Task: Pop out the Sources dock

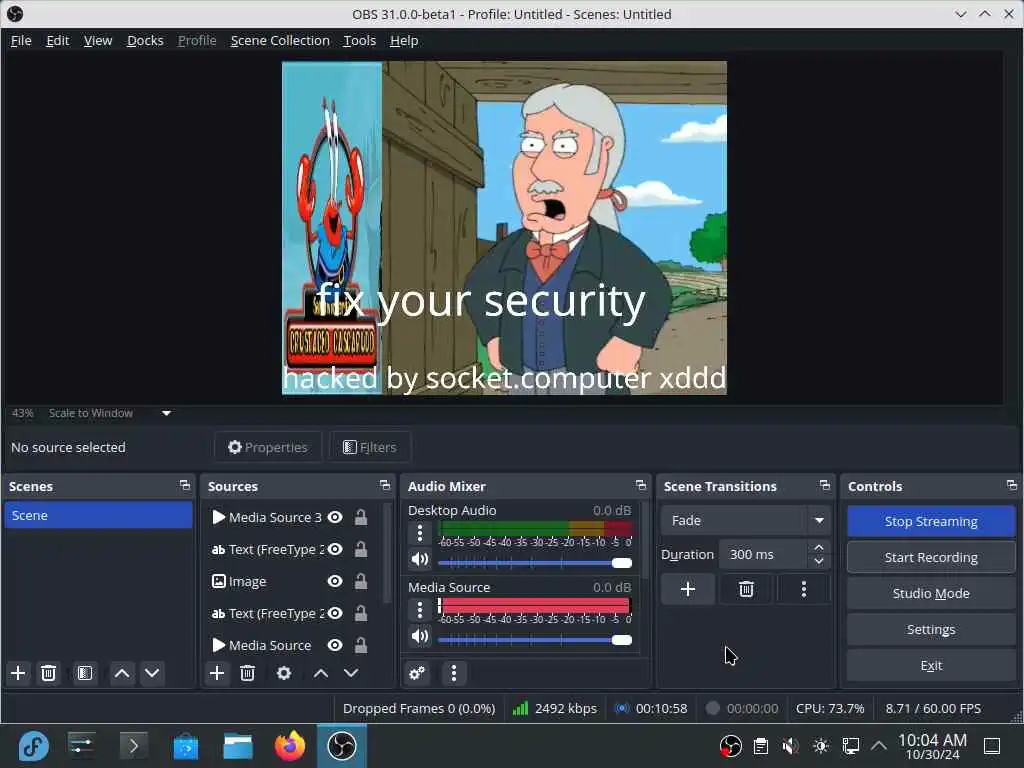Action: click(385, 485)
